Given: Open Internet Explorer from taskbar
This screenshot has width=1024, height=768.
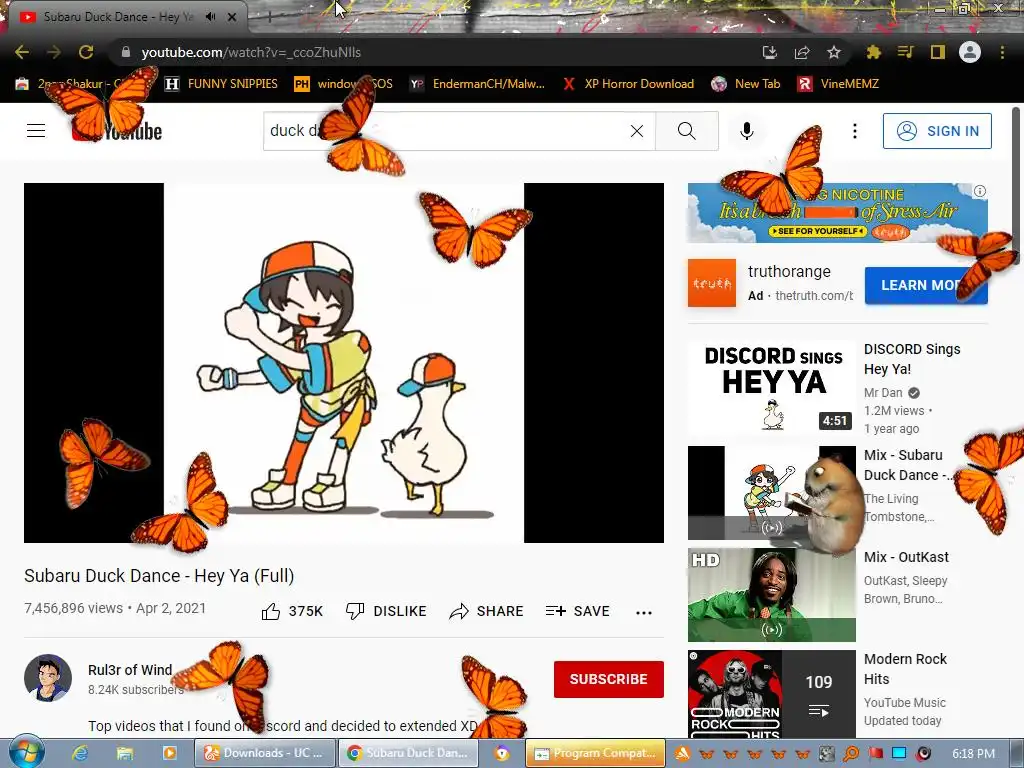Looking at the screenshot, I should click(80, 753).
